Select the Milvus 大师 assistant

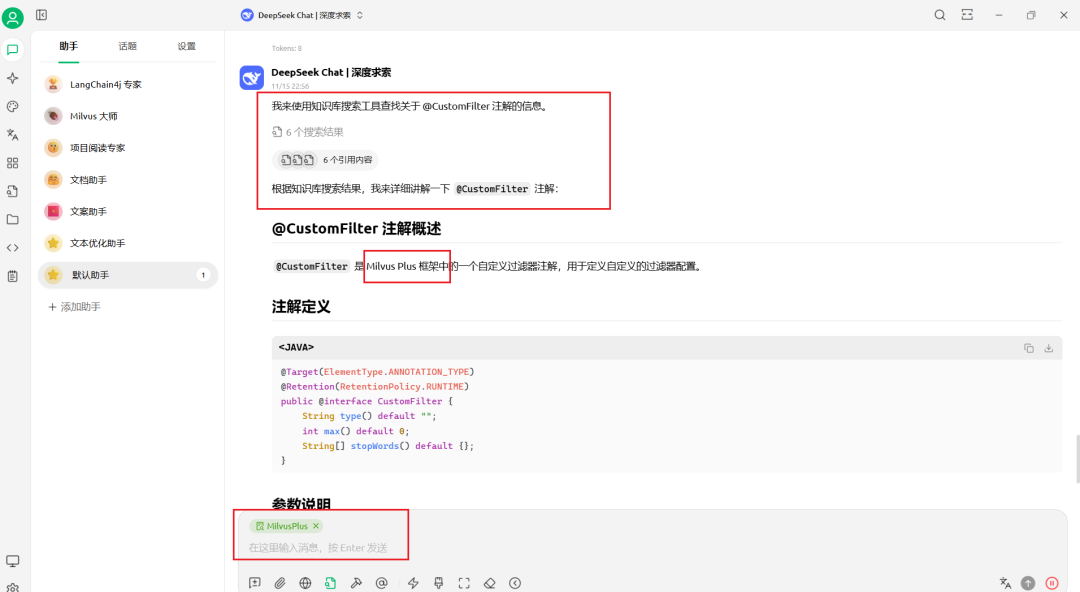click(128, 116)
